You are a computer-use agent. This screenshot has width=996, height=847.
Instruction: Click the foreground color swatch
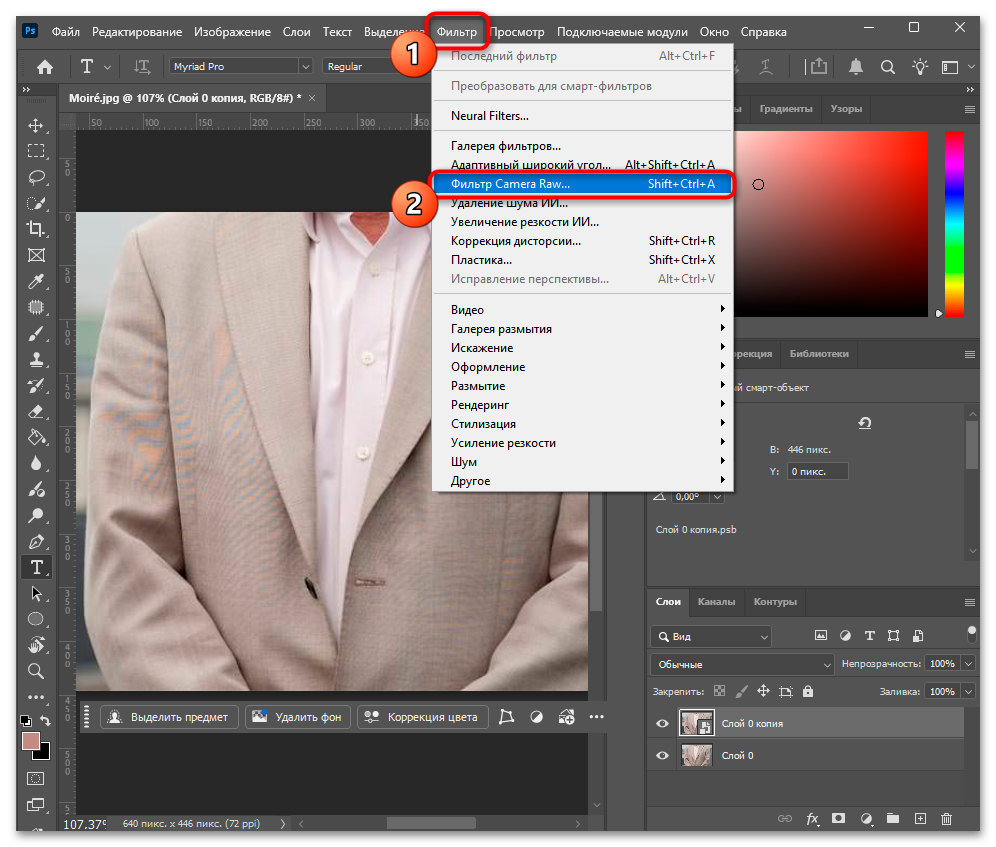point(30,741)
